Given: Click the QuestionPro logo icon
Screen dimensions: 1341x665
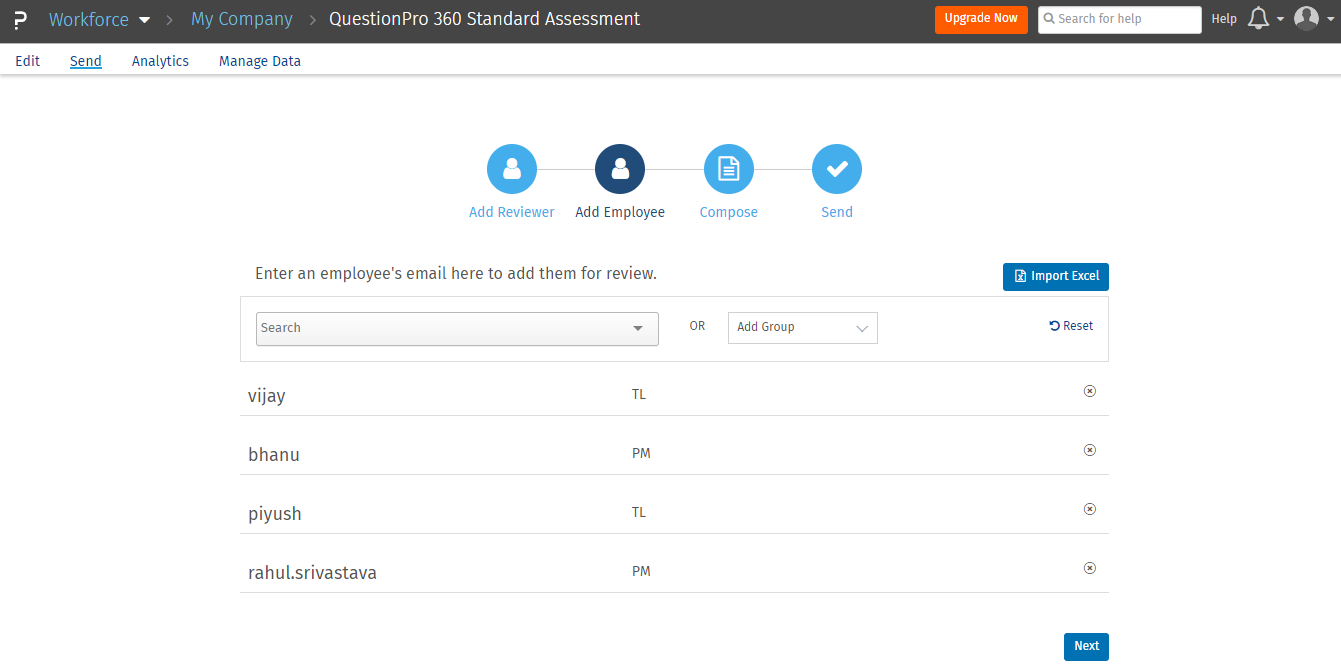Looking at the screenshot, I should click(x=21, y=19).
